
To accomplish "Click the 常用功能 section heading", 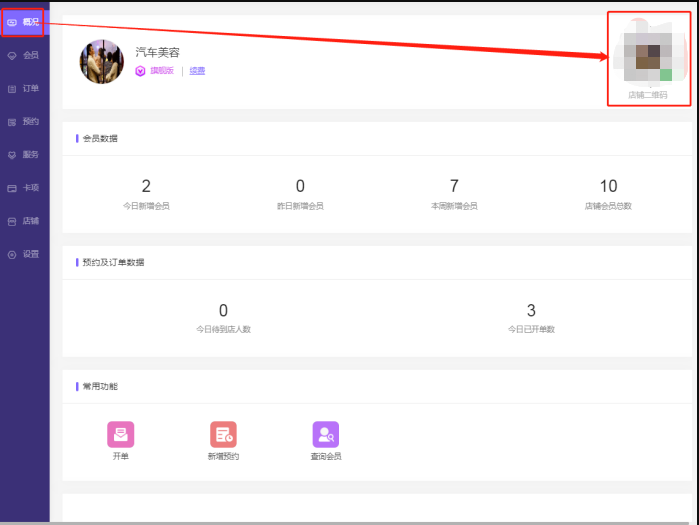I will point(100,386).
